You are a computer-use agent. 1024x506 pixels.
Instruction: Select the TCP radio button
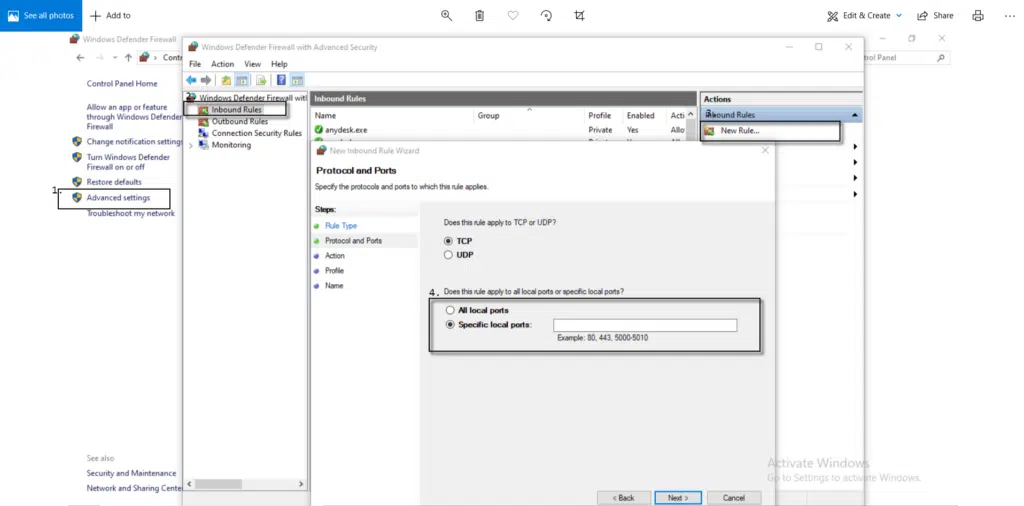[448, 241]
